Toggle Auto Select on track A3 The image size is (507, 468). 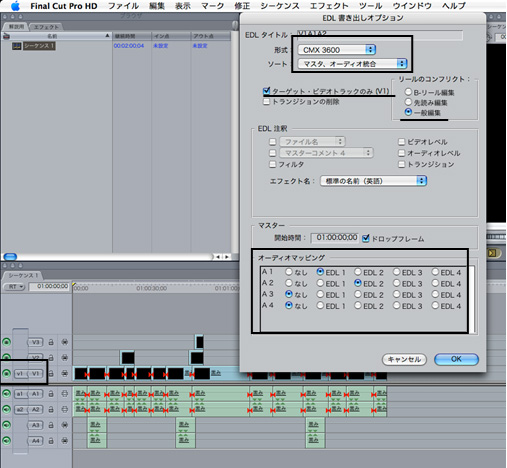(x=65, y=425)
